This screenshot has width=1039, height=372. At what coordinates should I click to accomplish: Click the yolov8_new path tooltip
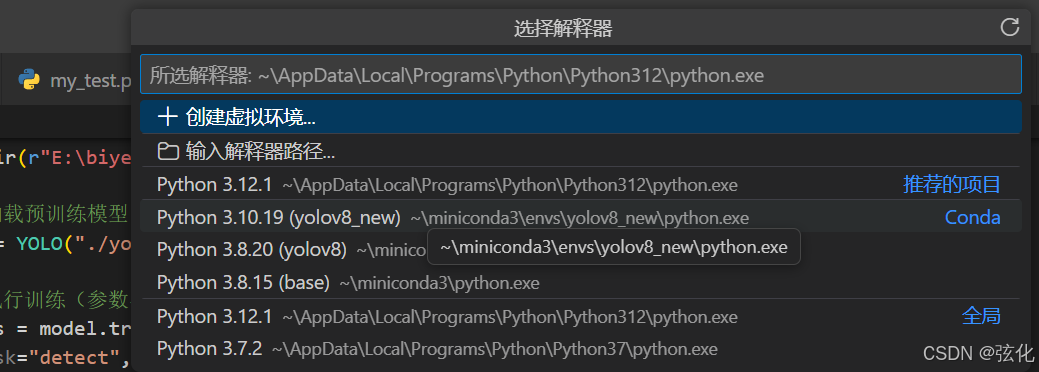[x=614, y=247]
